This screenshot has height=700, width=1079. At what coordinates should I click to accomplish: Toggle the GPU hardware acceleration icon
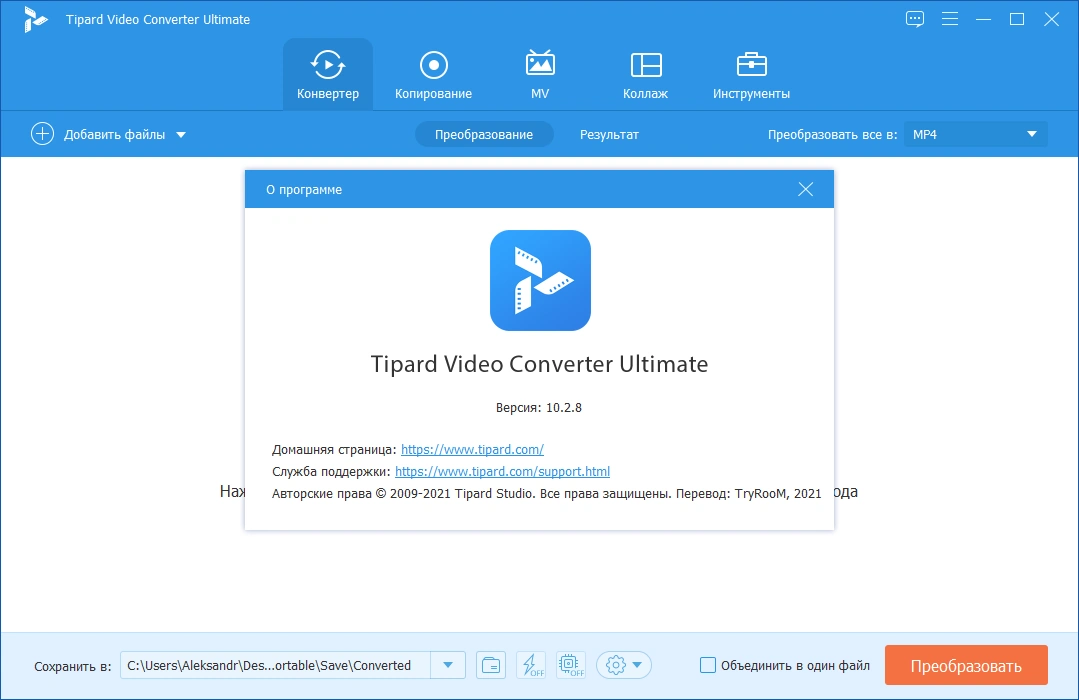click(x=570, y=665)
